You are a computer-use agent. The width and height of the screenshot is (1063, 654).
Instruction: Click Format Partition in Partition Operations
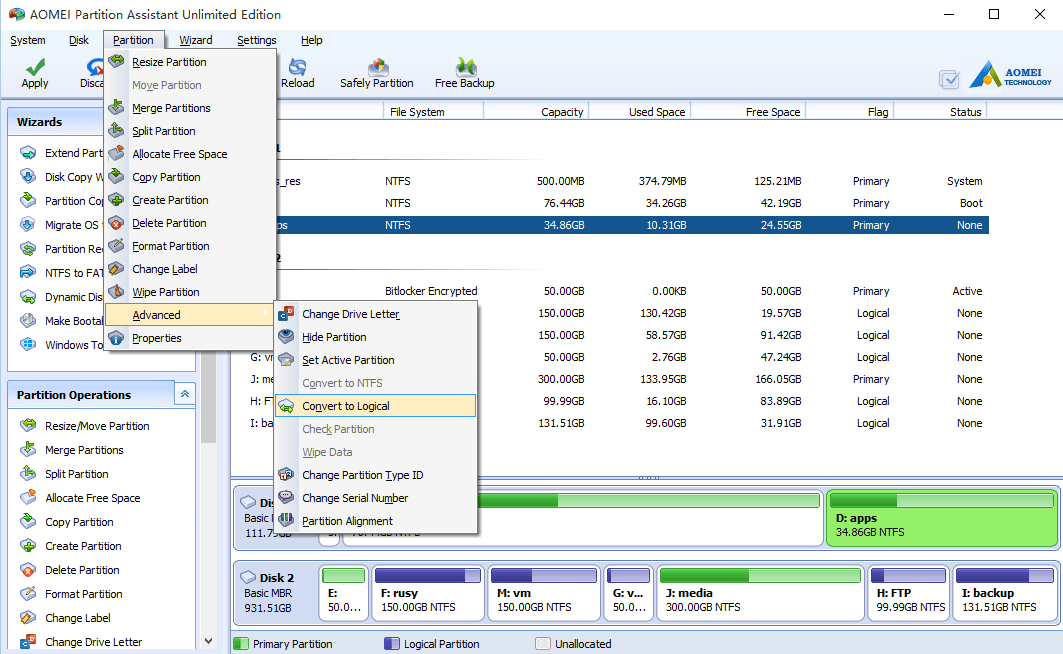tap(84, 594)
